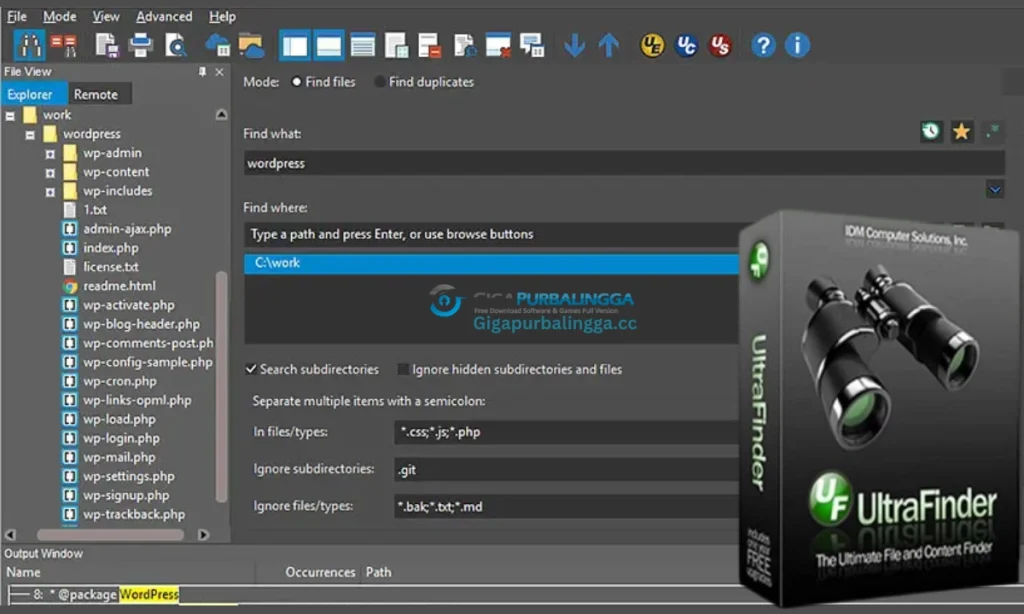
Task: Select readme.html in file tree
Action: click(x=119, y=285)
